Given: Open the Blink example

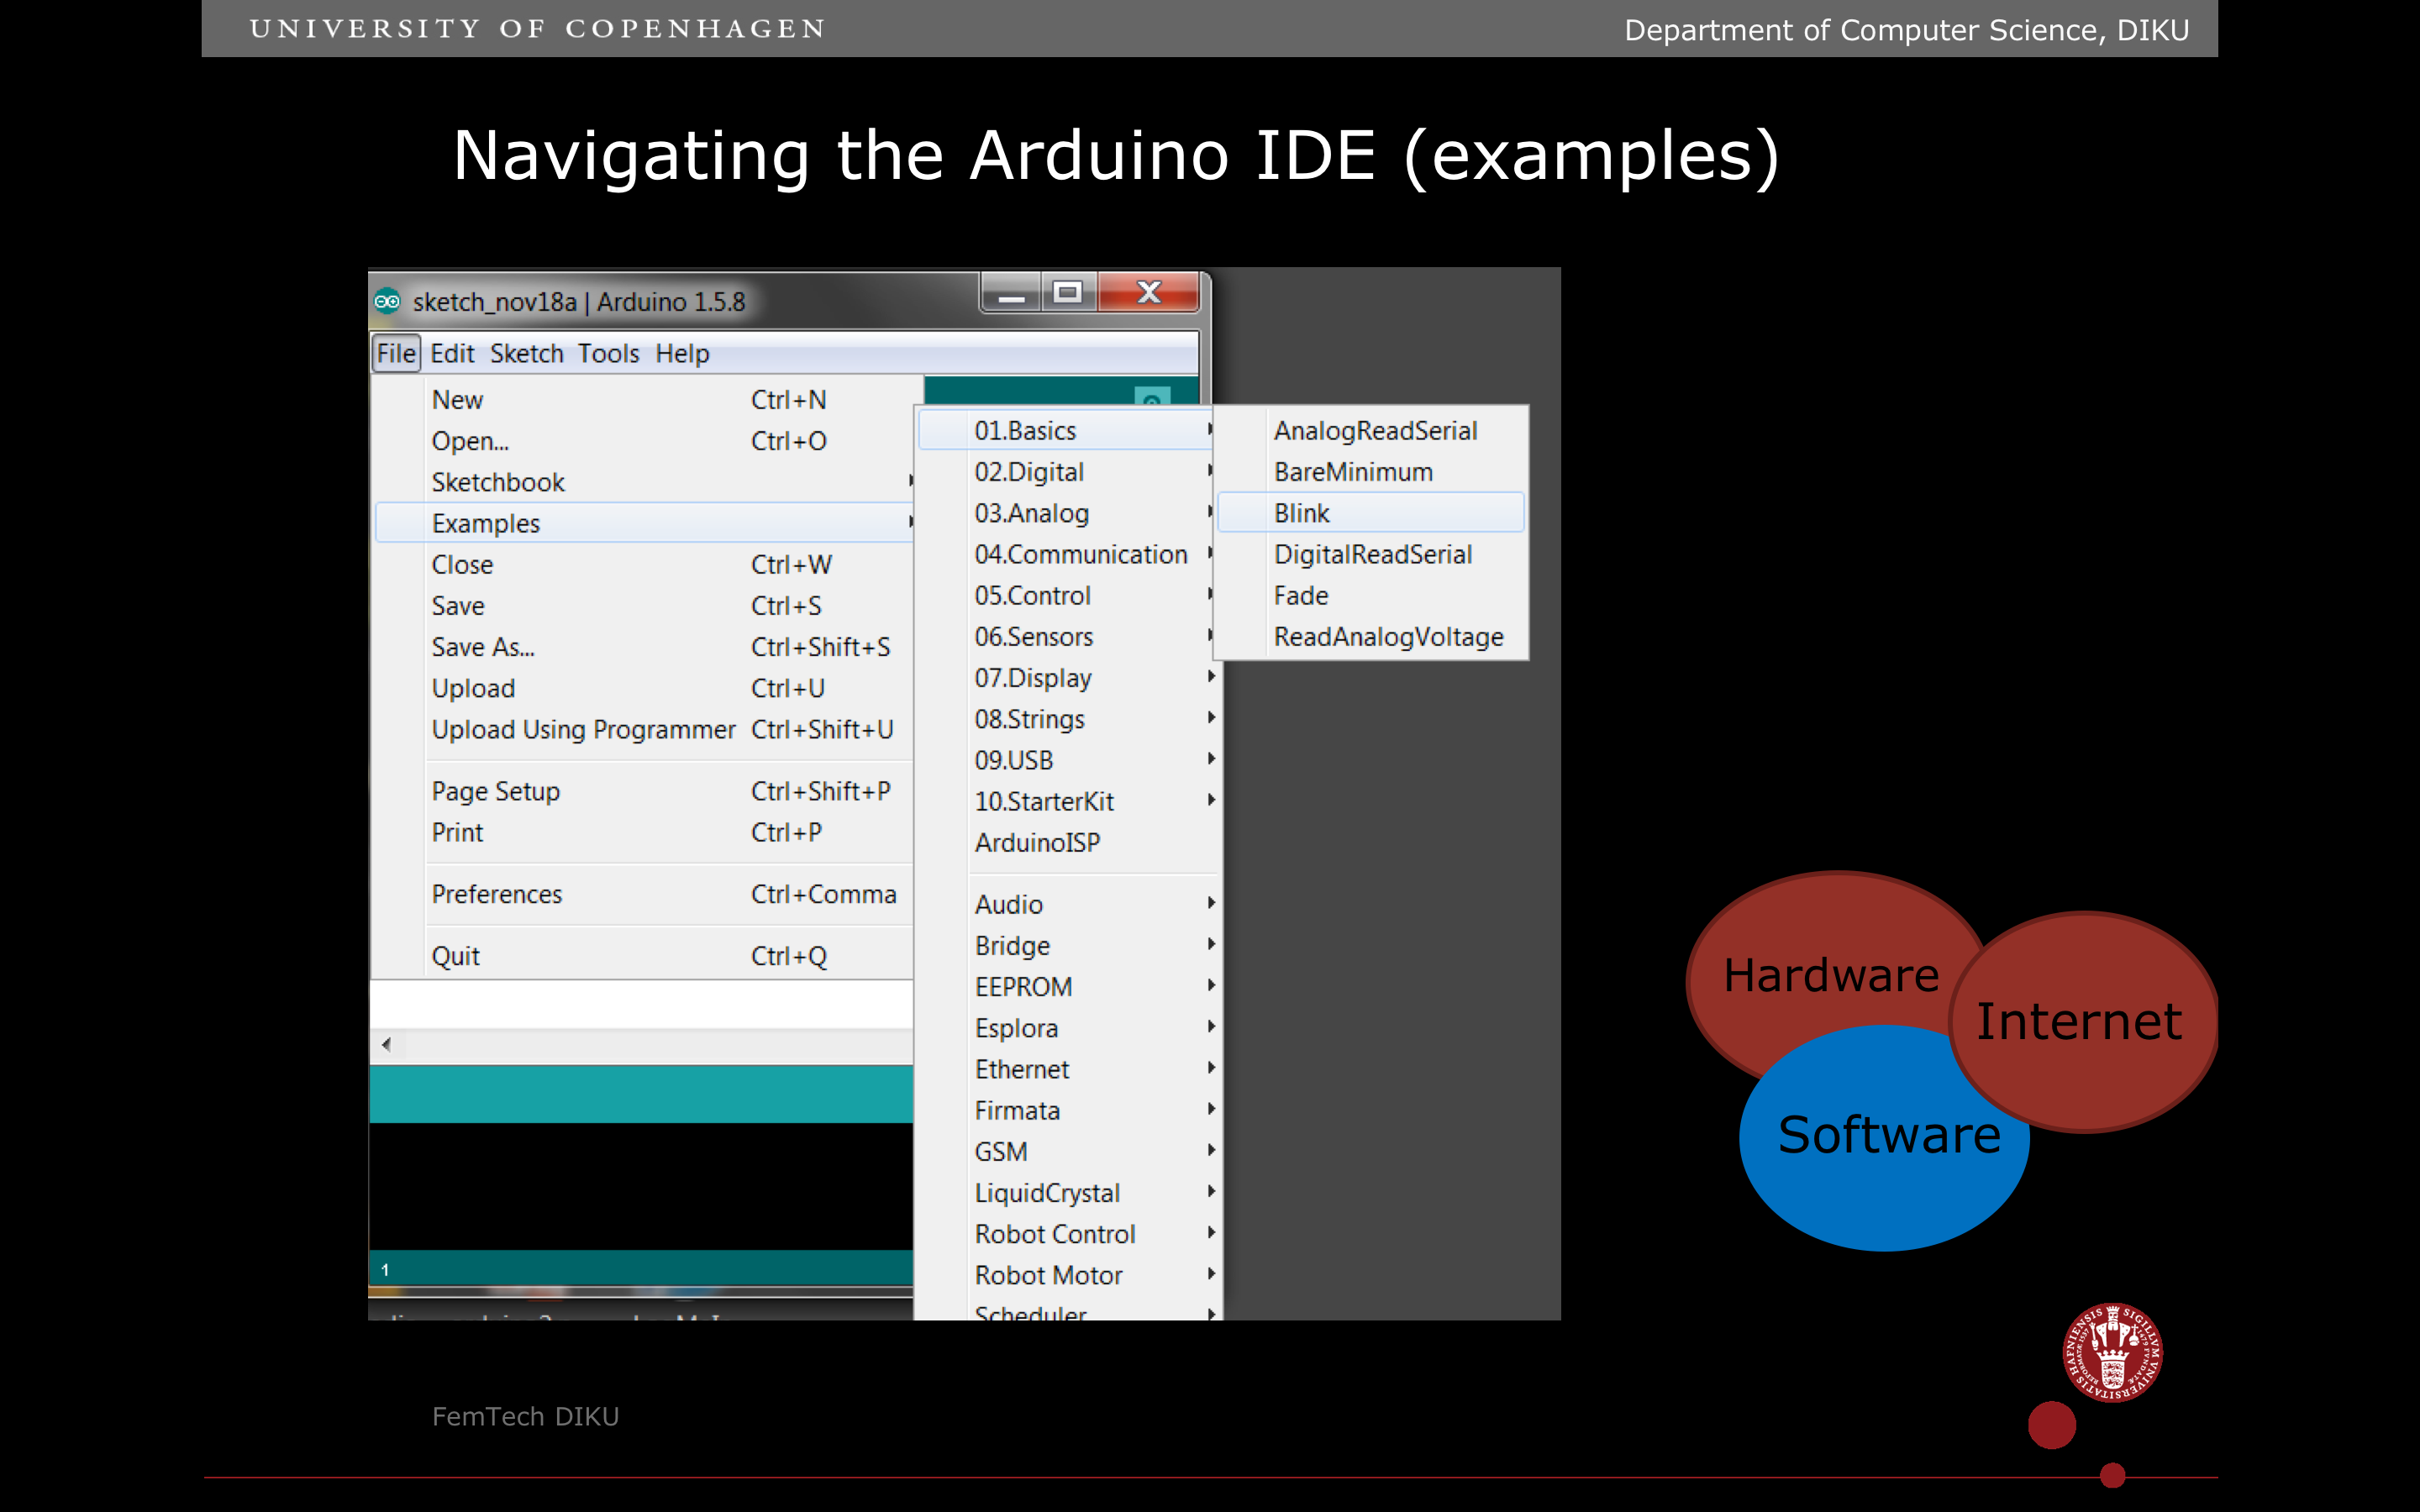Looking at the screenshot, I should click(1371, 513).
